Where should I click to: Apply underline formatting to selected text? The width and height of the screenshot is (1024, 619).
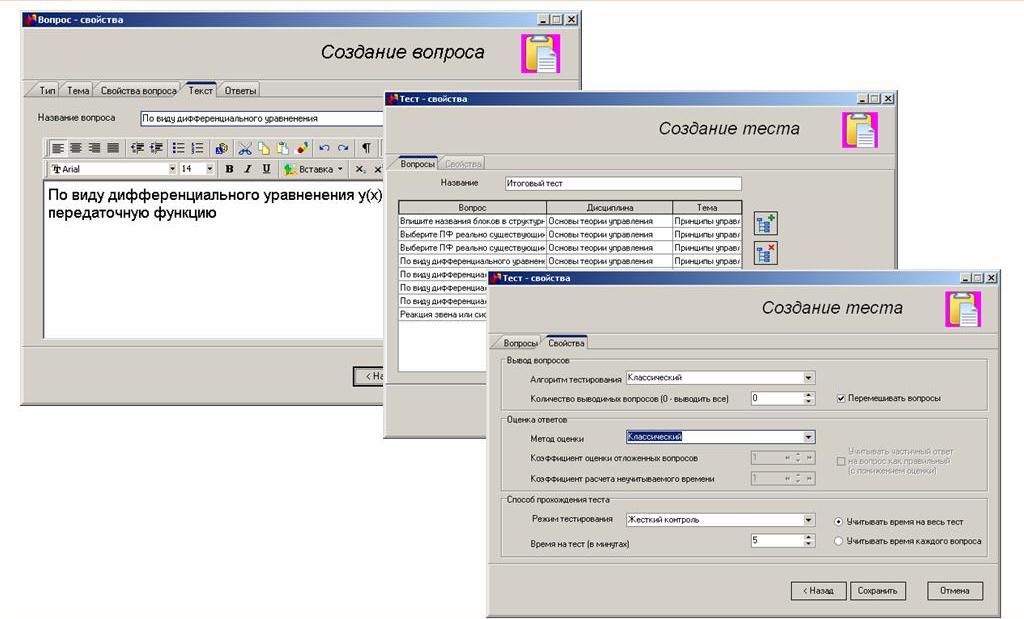coord(266,167)
